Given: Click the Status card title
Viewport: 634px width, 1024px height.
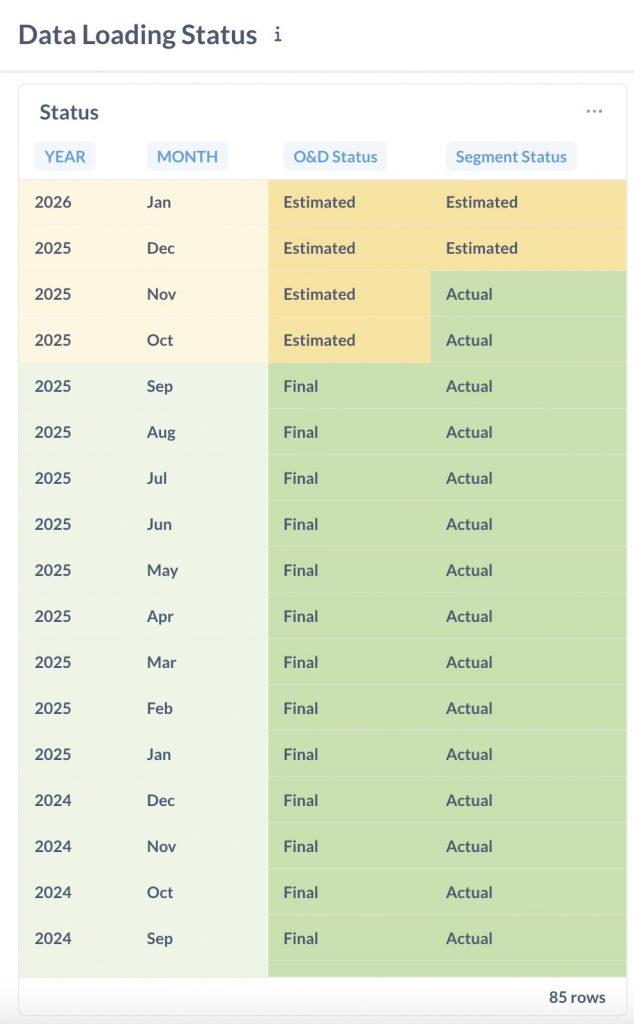Looking at the screenshot, I should (69, 112).
